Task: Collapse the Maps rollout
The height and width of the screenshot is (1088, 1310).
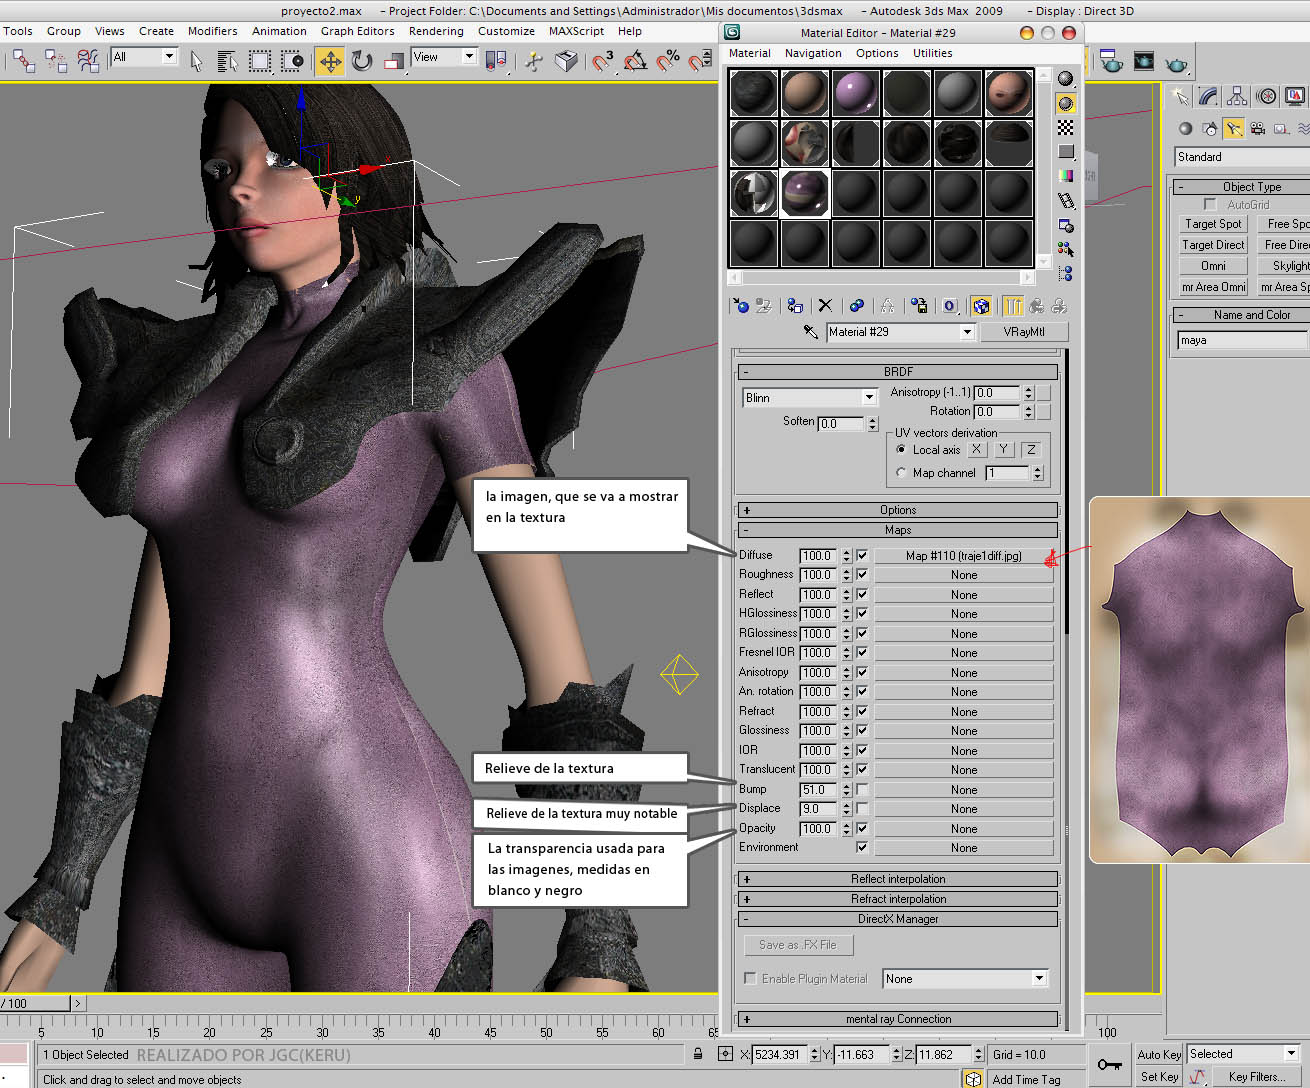Action: (x=897, y=530)
